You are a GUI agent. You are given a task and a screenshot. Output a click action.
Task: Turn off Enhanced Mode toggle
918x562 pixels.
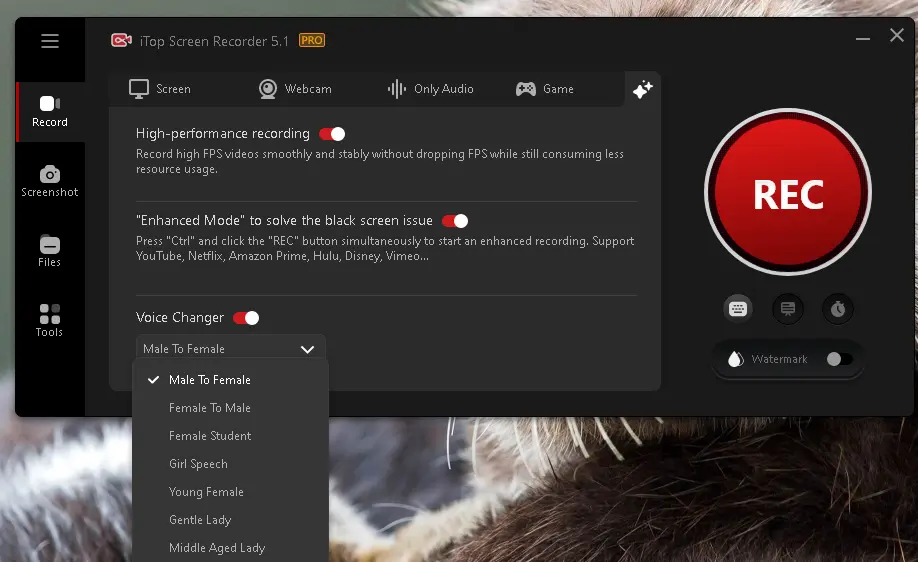point(455,221)
